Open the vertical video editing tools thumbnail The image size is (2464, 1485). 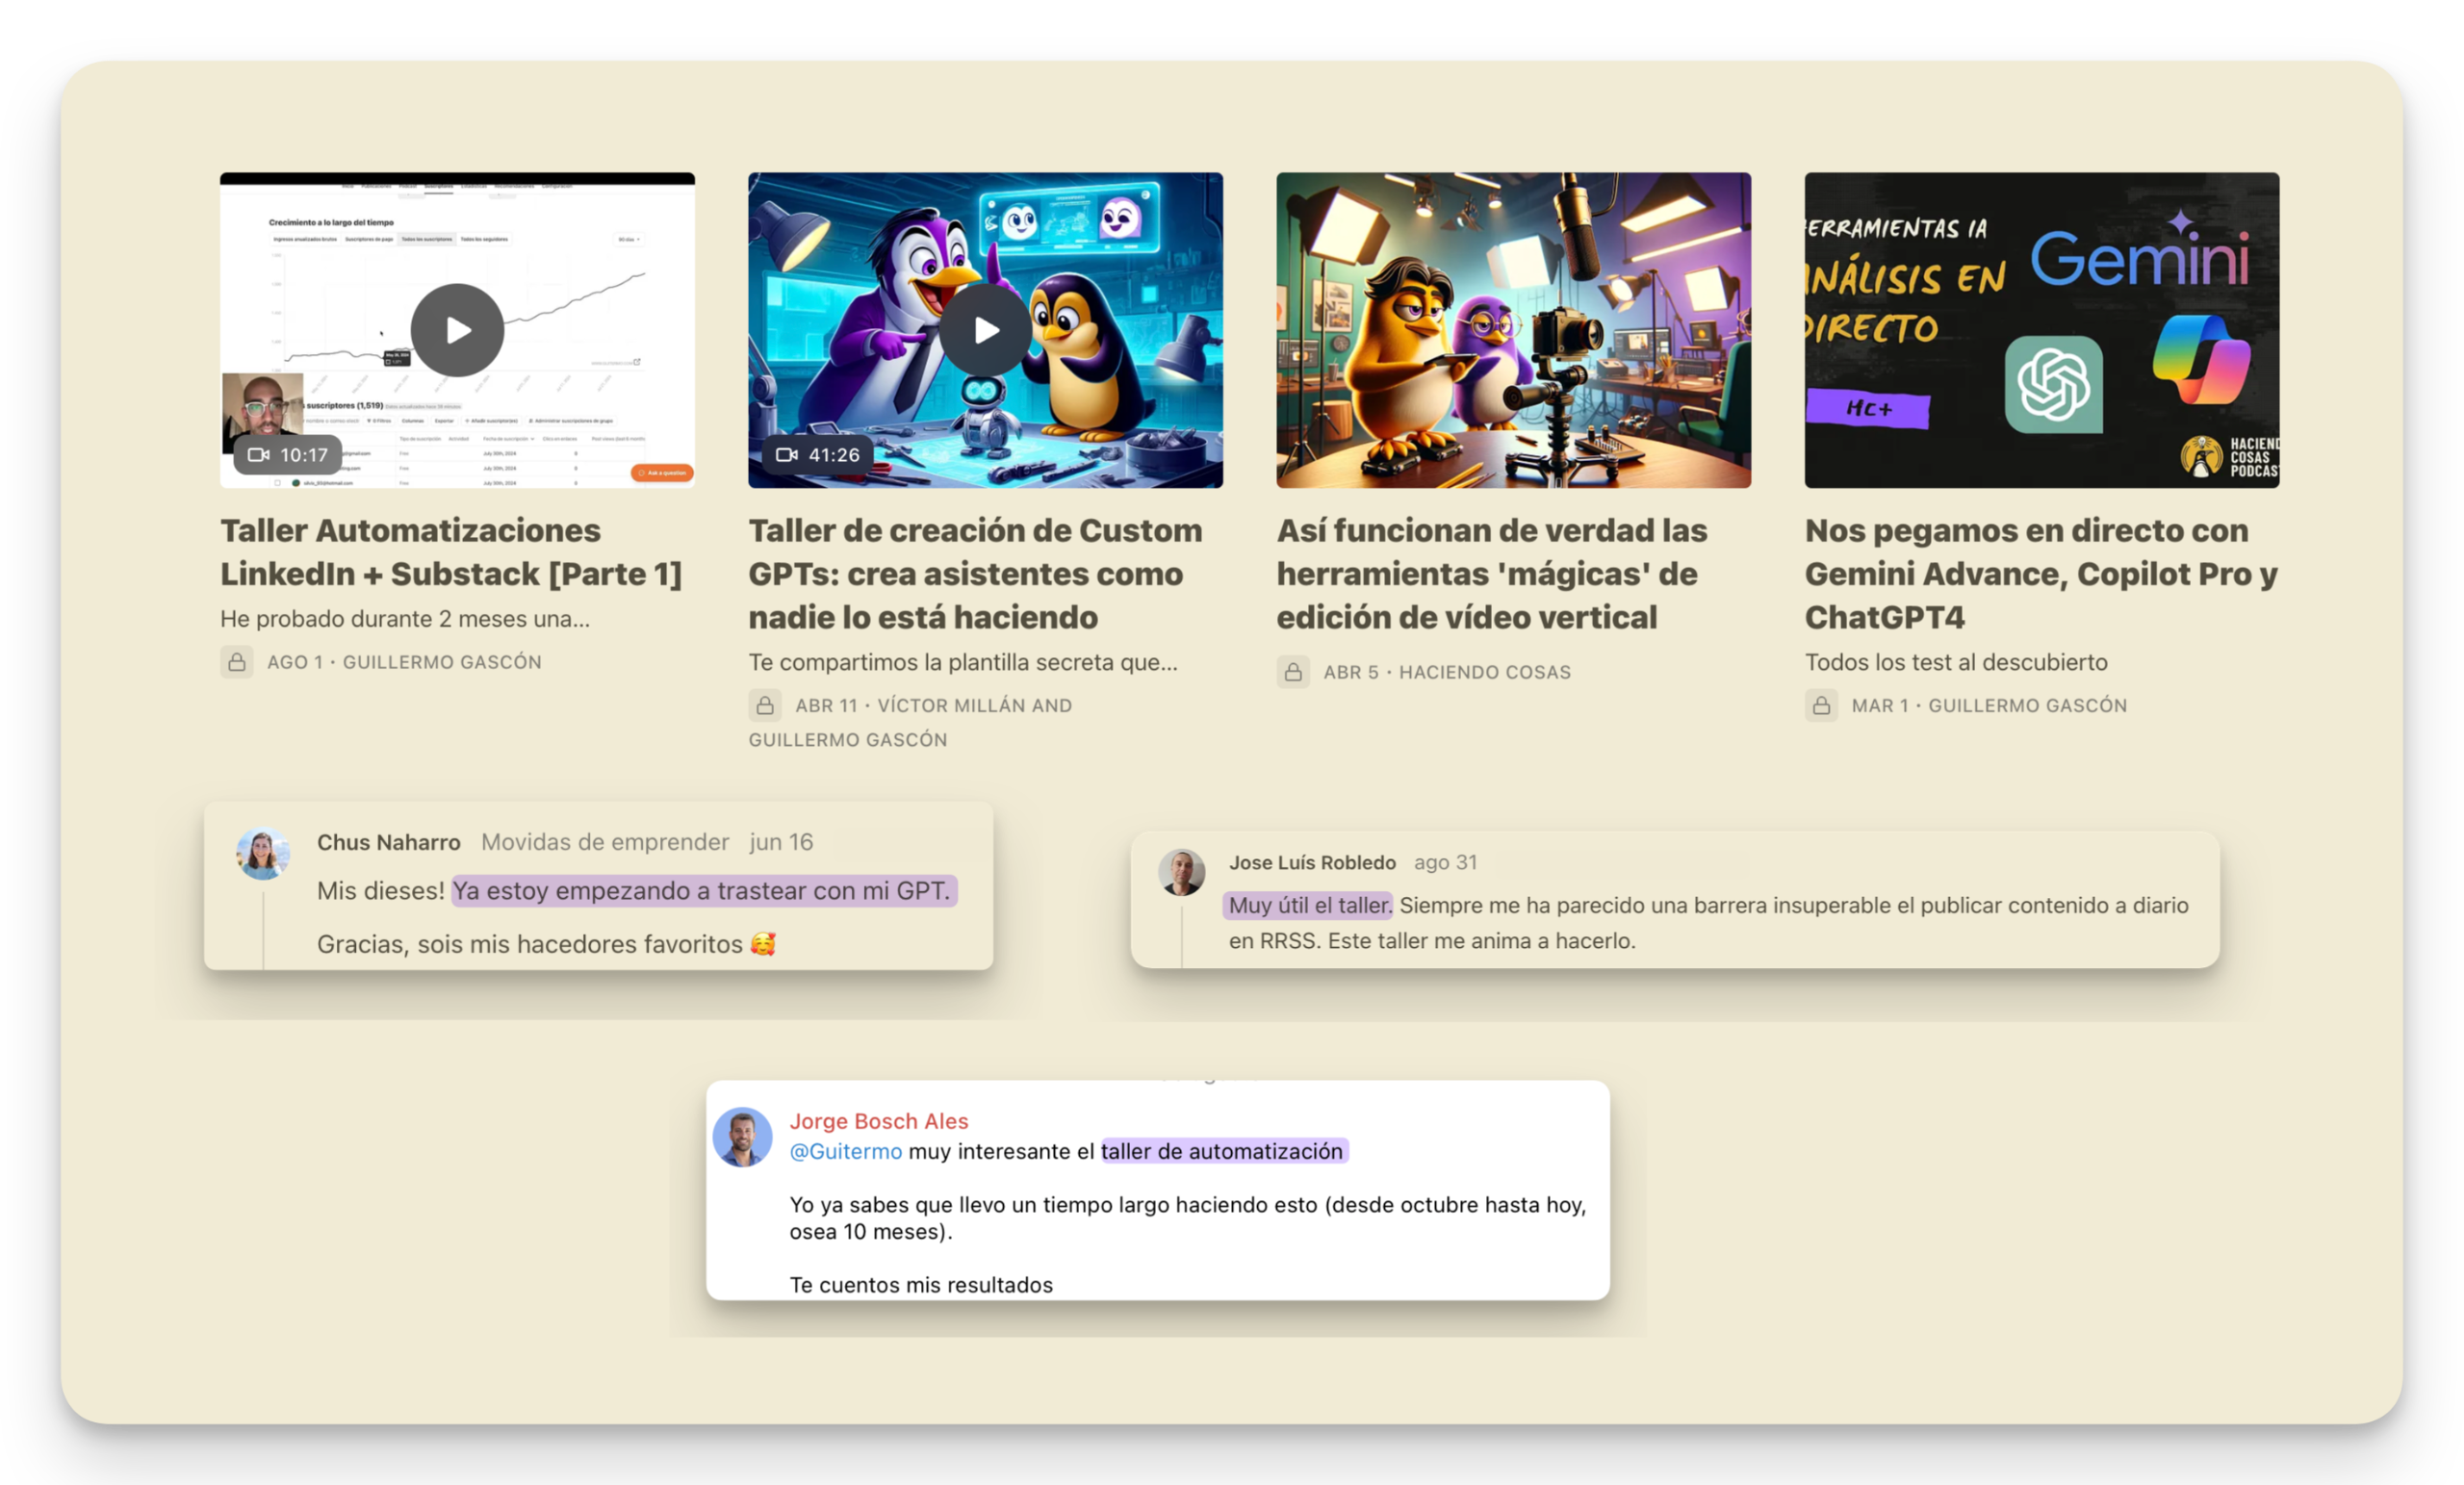1513,330
